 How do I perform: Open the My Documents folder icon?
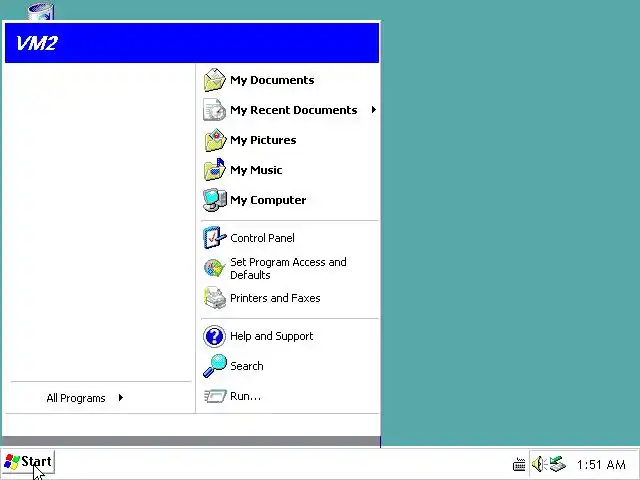click(214, 80)
